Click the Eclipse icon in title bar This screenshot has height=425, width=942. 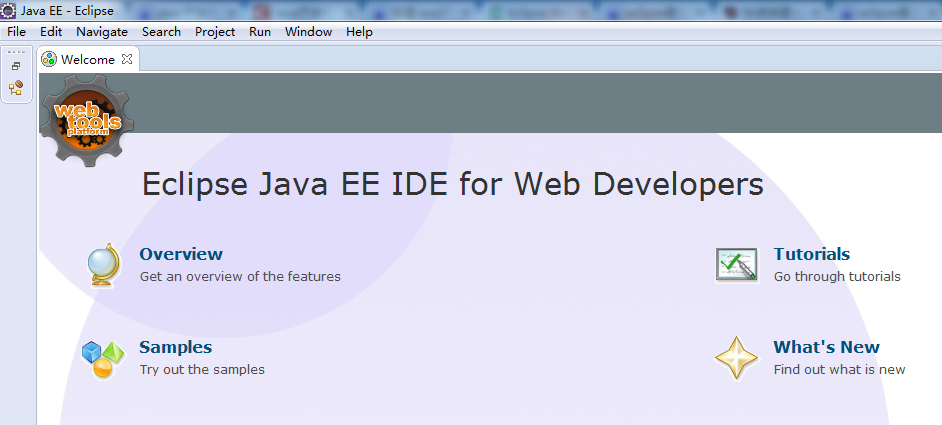pyautogui.click(x=8, y=11)
